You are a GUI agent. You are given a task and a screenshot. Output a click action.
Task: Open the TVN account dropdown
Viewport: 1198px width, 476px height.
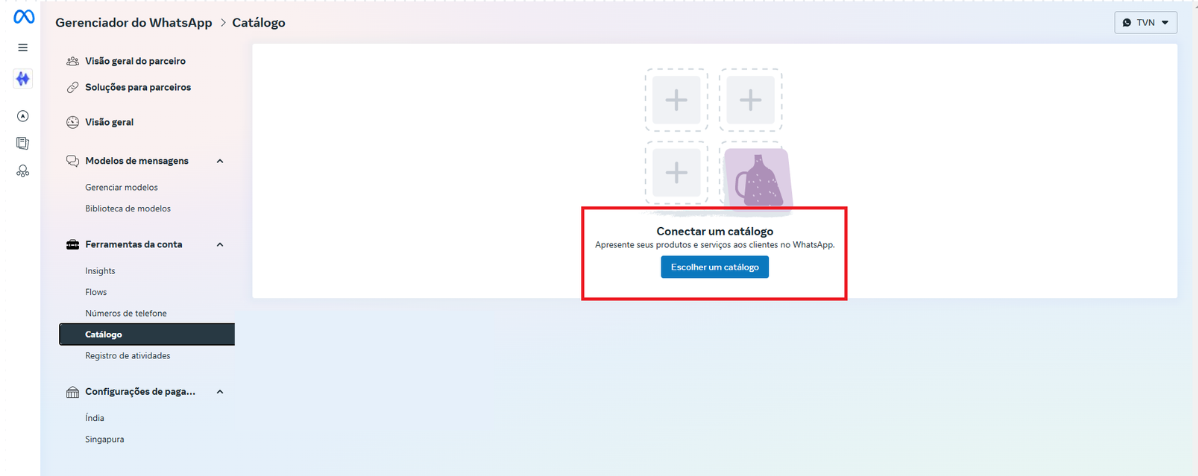tap(1145, 23)
